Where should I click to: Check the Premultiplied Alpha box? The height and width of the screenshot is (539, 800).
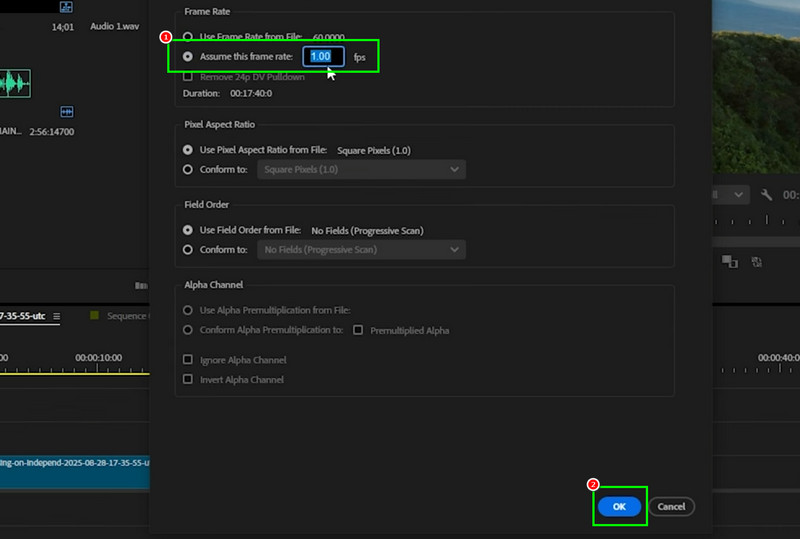pyautogui.click(x=358, y=330)
